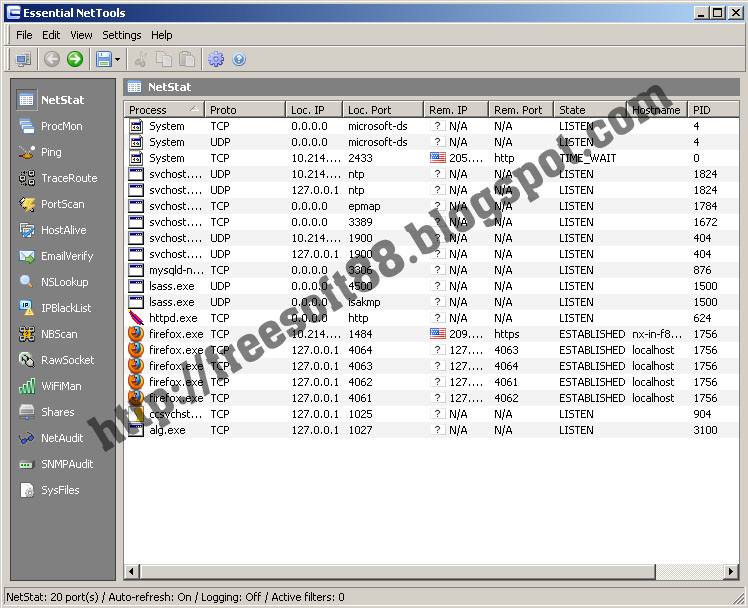Click the Save floppy disk icon
748x608 pixels.
coord(104,60)
